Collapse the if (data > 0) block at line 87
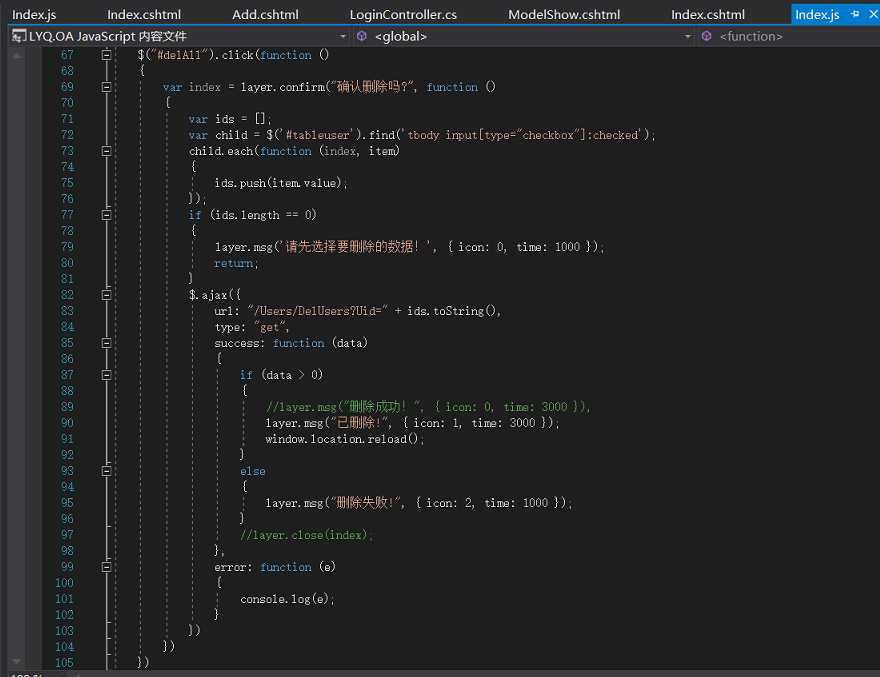Viewport: 880px width, 677px height. 106,375
